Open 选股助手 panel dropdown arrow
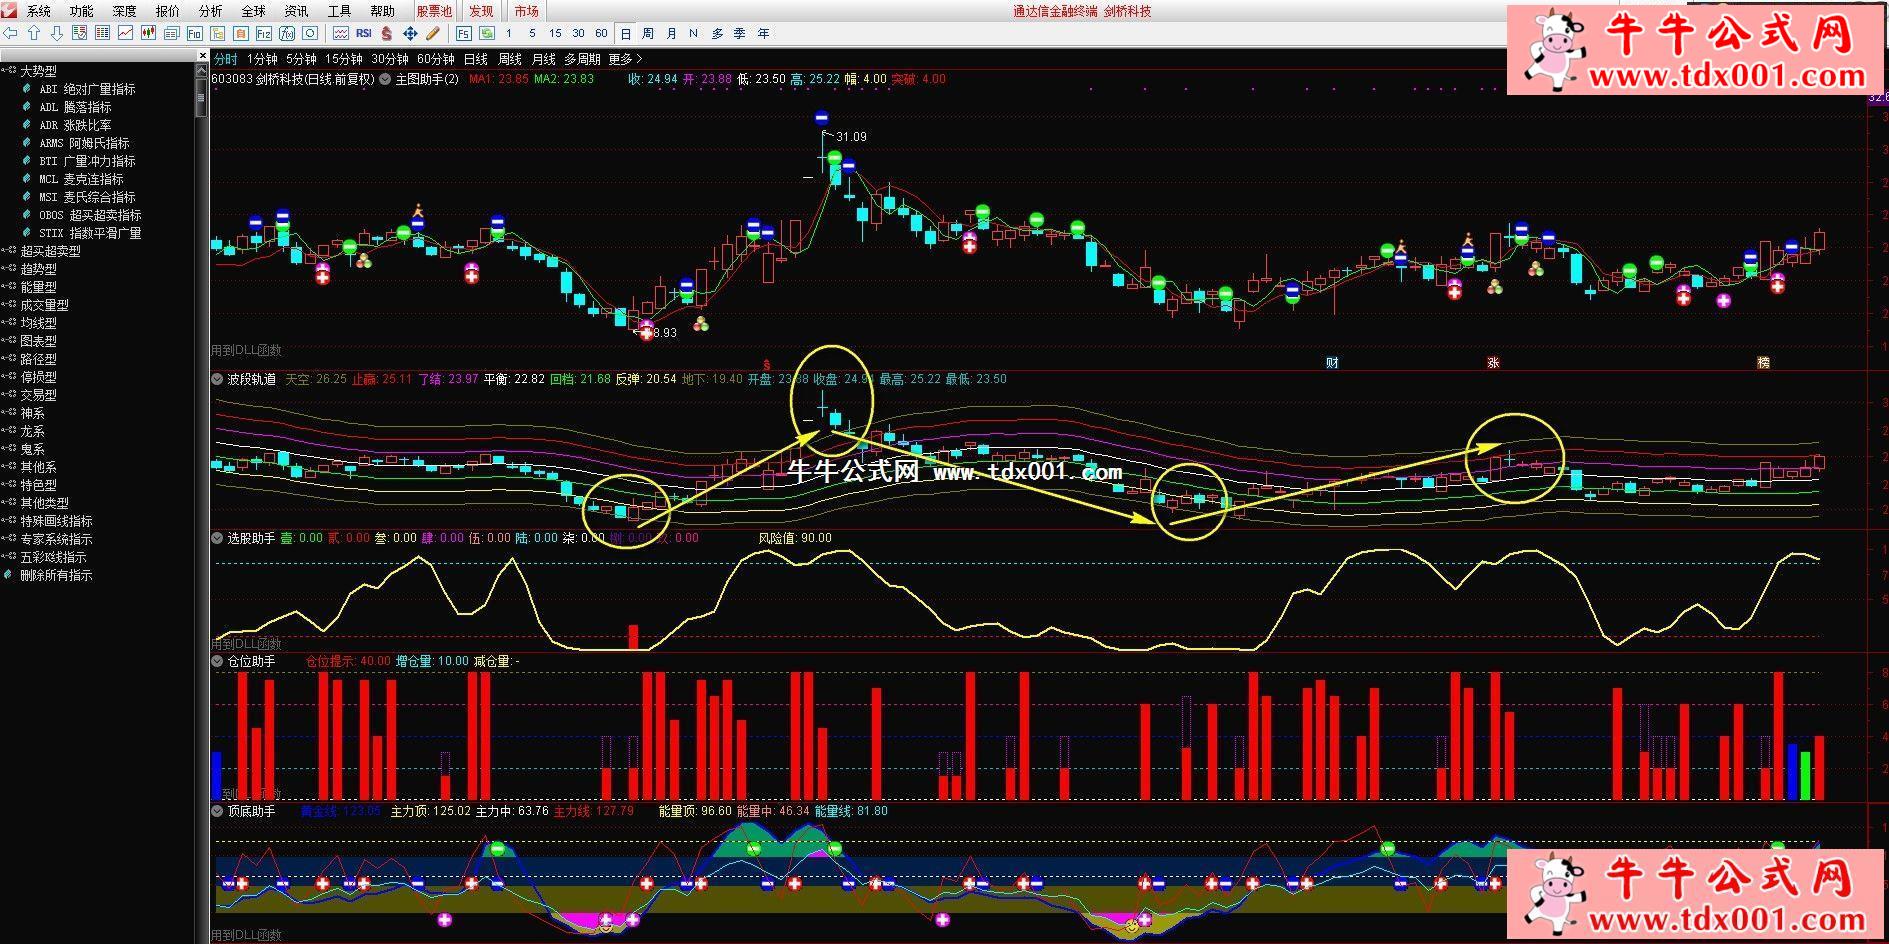Image resolution: width=1889 pixels, height=944 pixels. click(x=217, y=538)
